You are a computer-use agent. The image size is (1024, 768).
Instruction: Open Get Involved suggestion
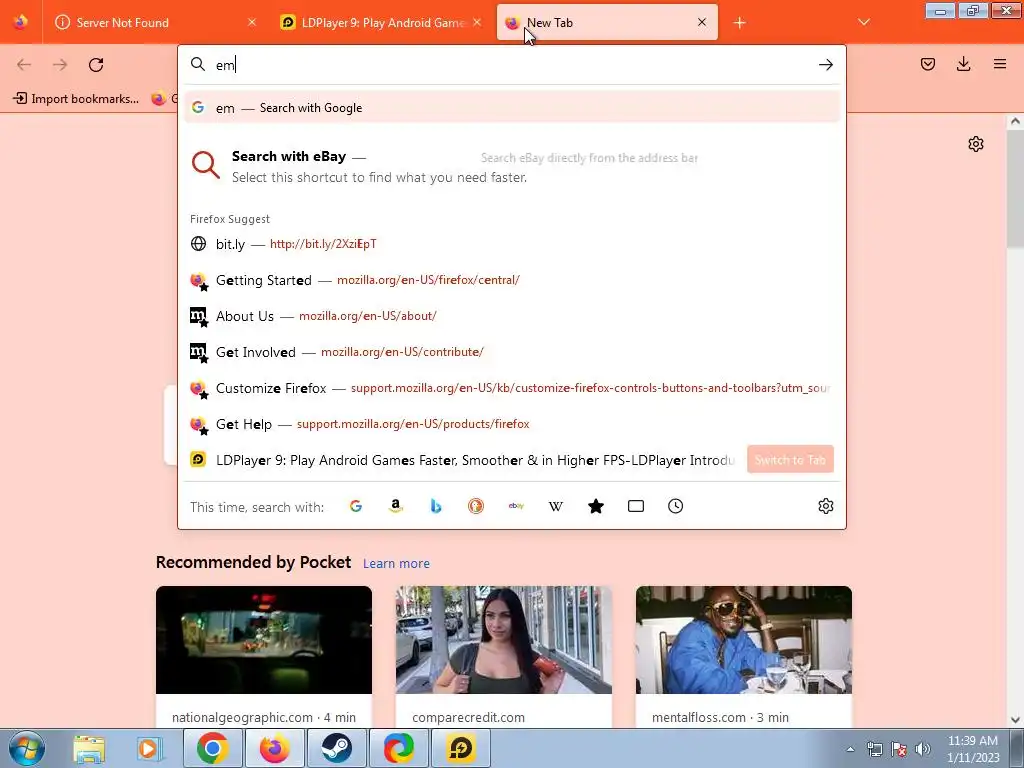[512, 352]
